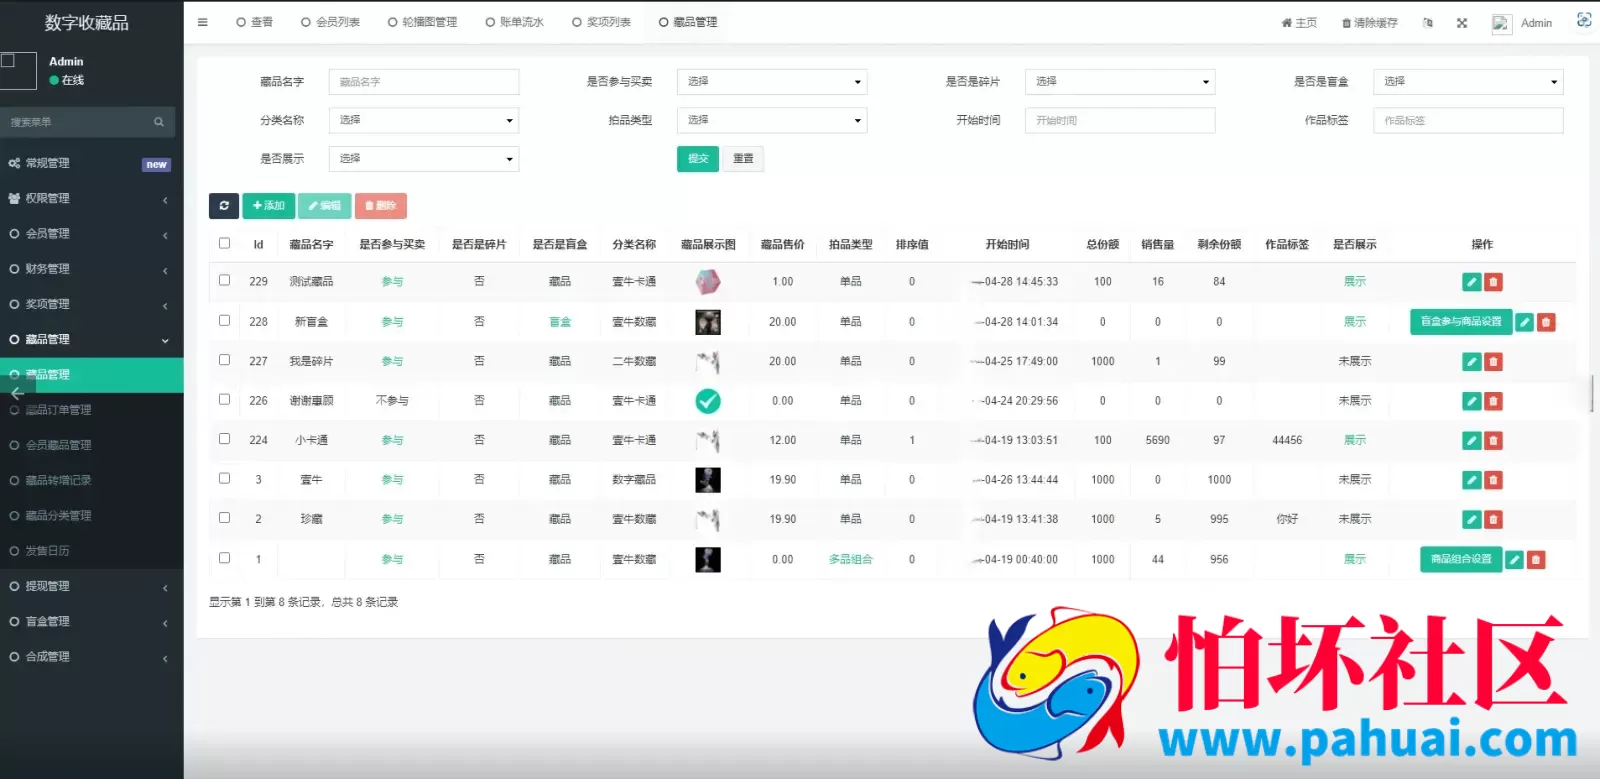
Task: Click red delete icon for row 224 小卡通
Action: (x=1494, y=440)
